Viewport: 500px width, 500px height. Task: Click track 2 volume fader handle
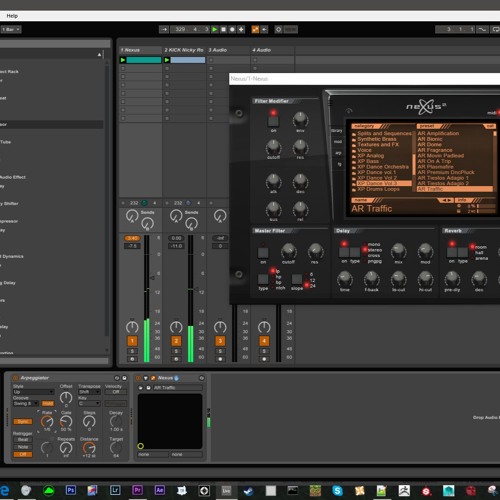coord(196,289)
